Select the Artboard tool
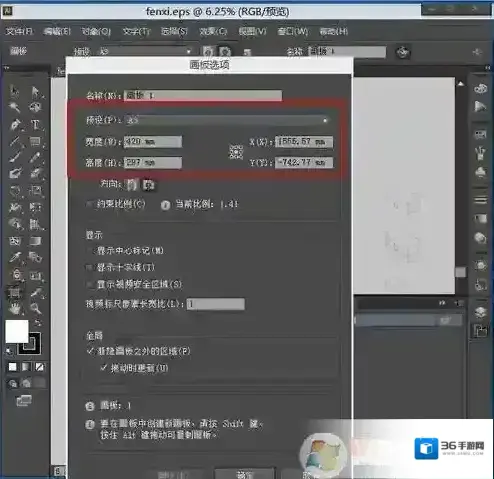494x479 pixels. click(x=14, y=293)
